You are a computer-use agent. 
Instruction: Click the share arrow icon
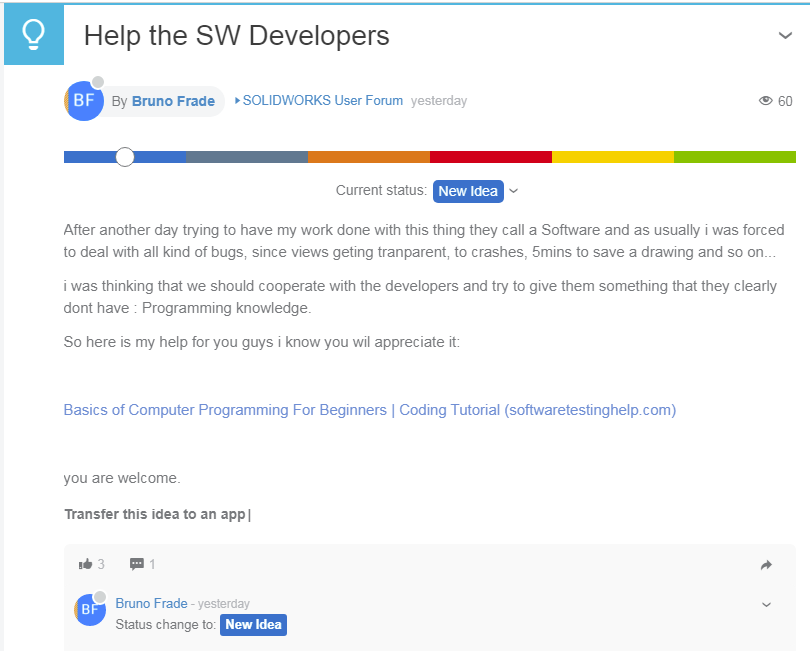pyautogui.click(x=766, y=565)
